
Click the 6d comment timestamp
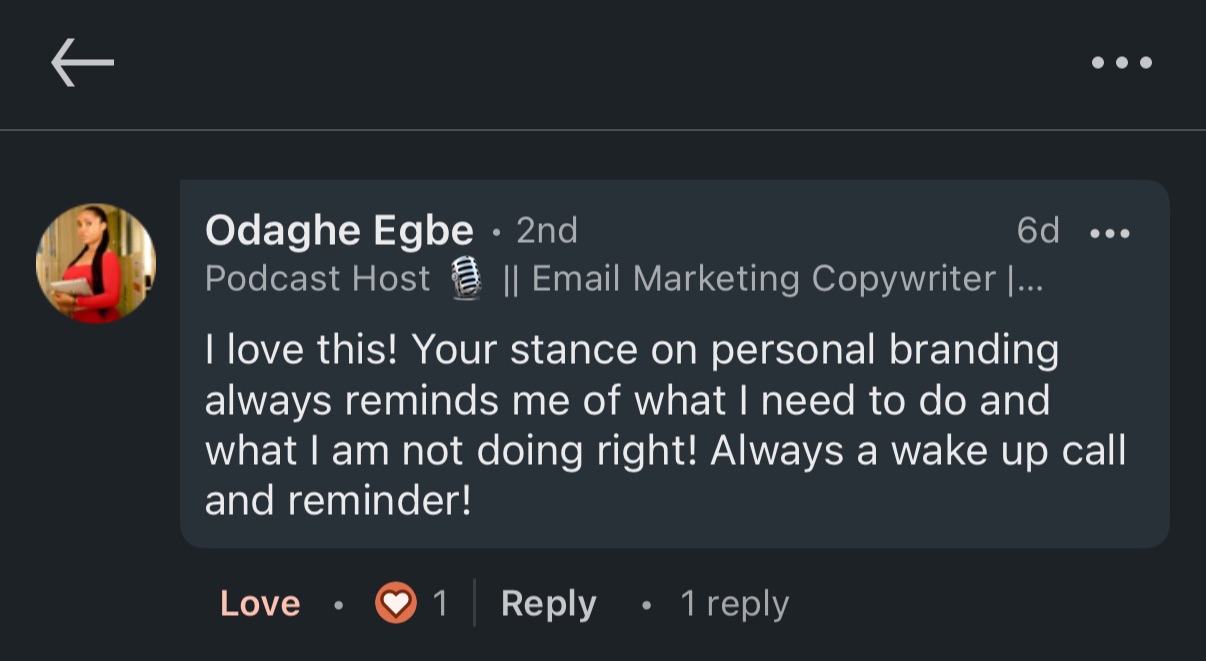1037,231
